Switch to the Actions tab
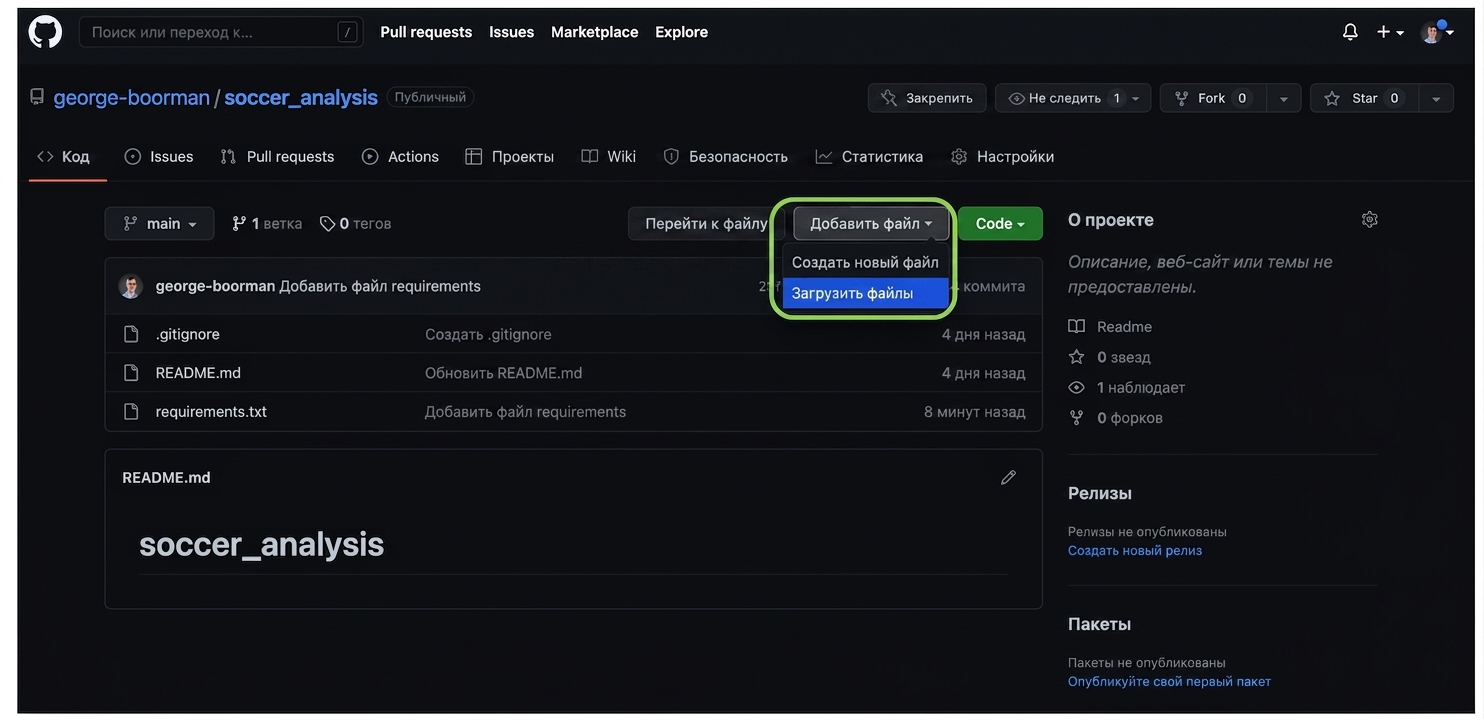 pos(400,156)
